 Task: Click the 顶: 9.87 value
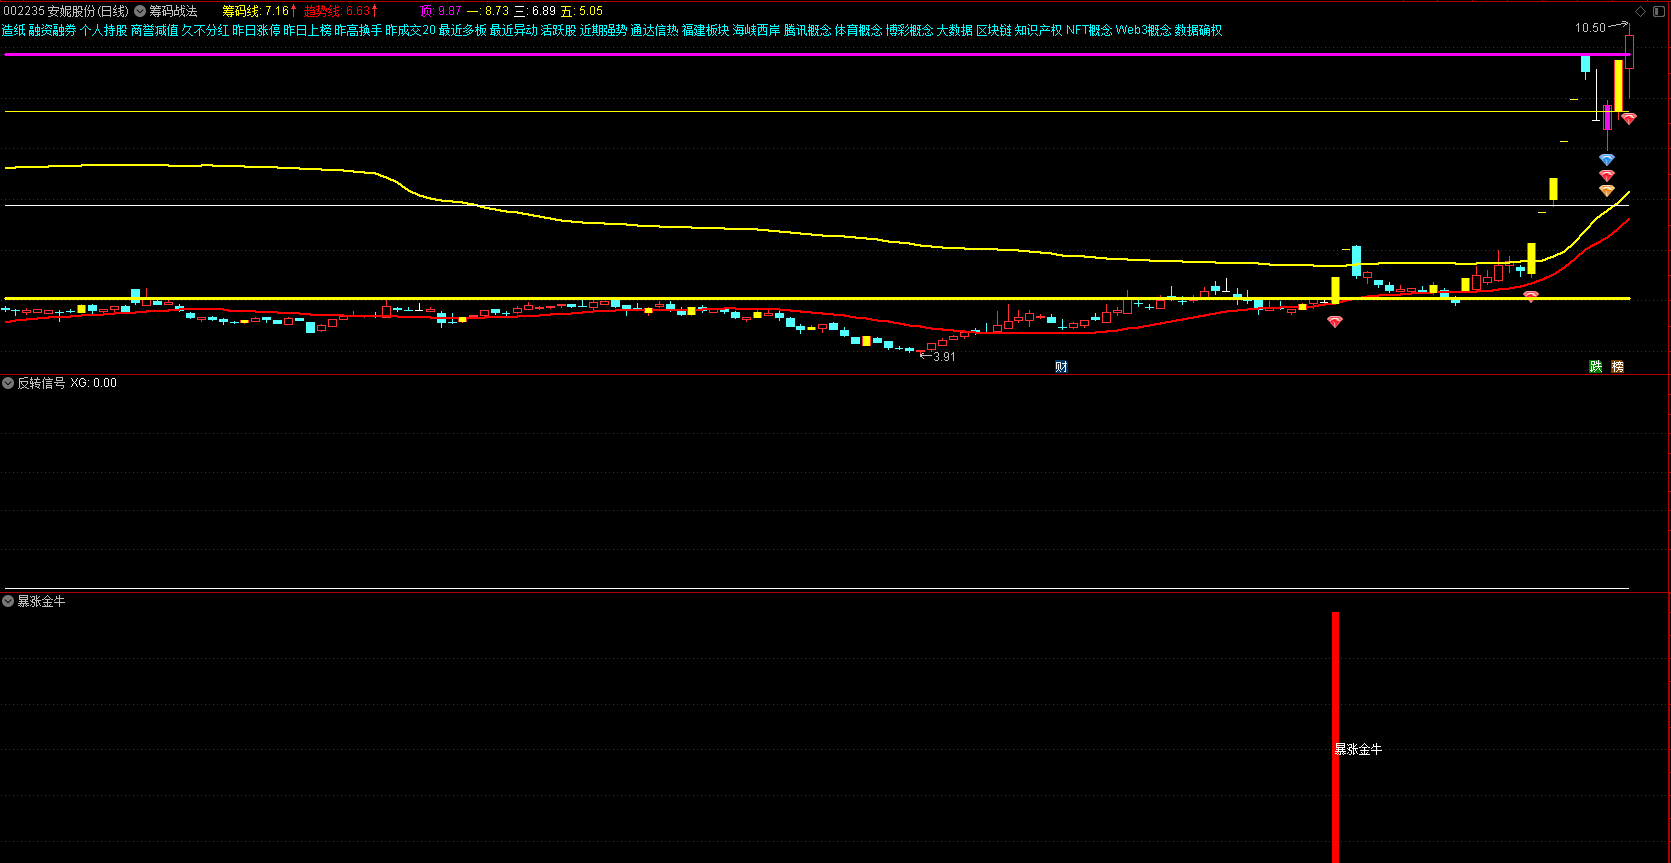[x=441, y=11]
